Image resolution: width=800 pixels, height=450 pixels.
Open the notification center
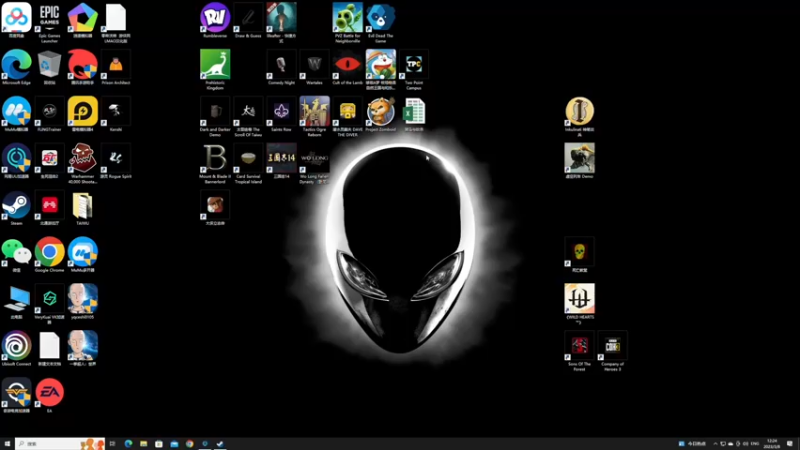tap(790, 444)
